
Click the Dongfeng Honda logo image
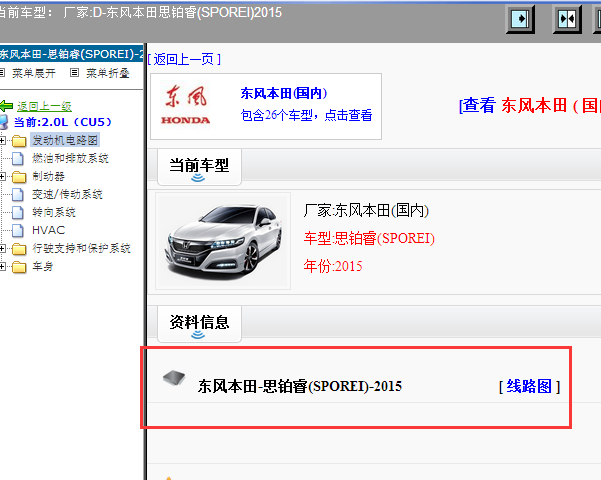[186, 106]
